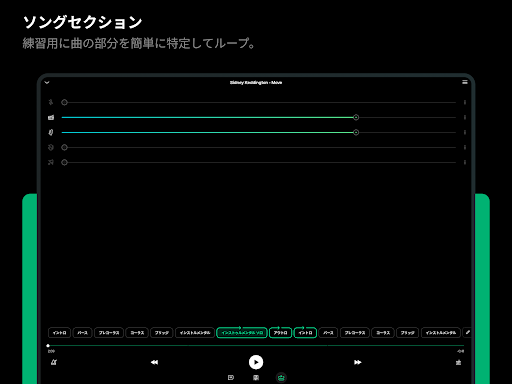Click the bottom track's muted instrument icon

[51, 162]
